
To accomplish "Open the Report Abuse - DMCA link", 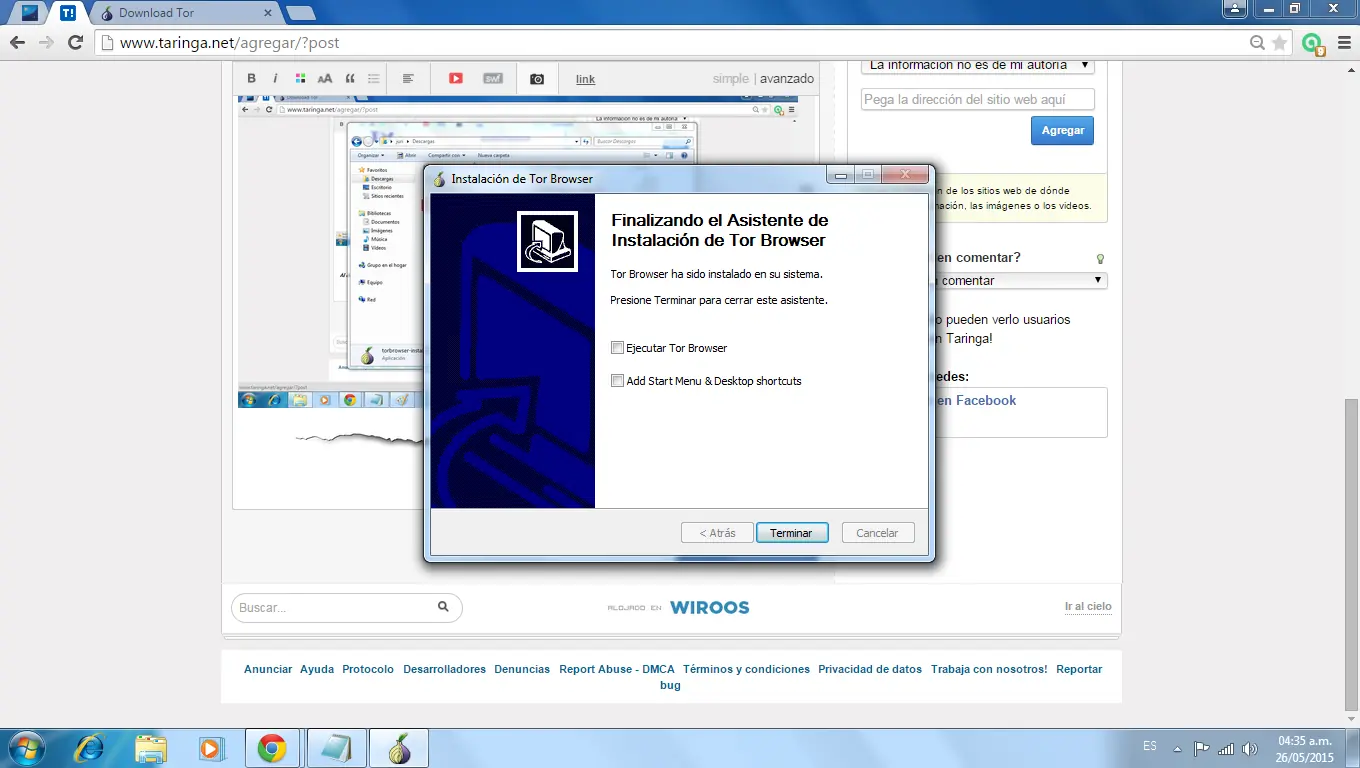I will pyautogui.click(x=617, y=669).
